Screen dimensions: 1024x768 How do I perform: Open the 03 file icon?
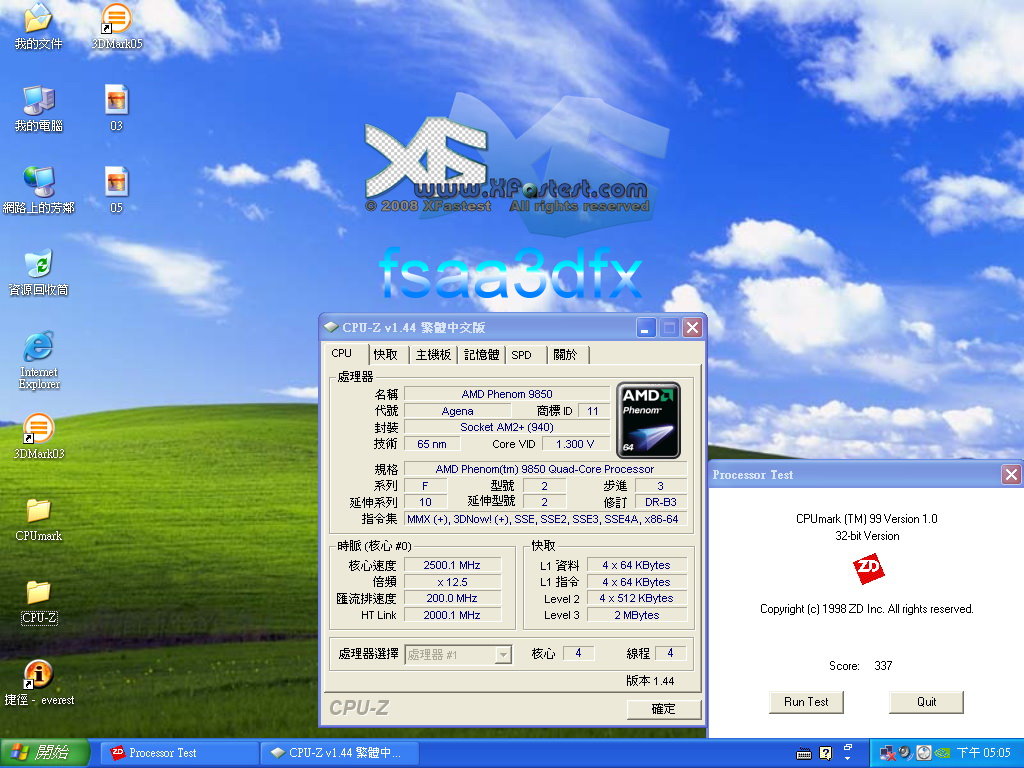click(x=116, y=102)
